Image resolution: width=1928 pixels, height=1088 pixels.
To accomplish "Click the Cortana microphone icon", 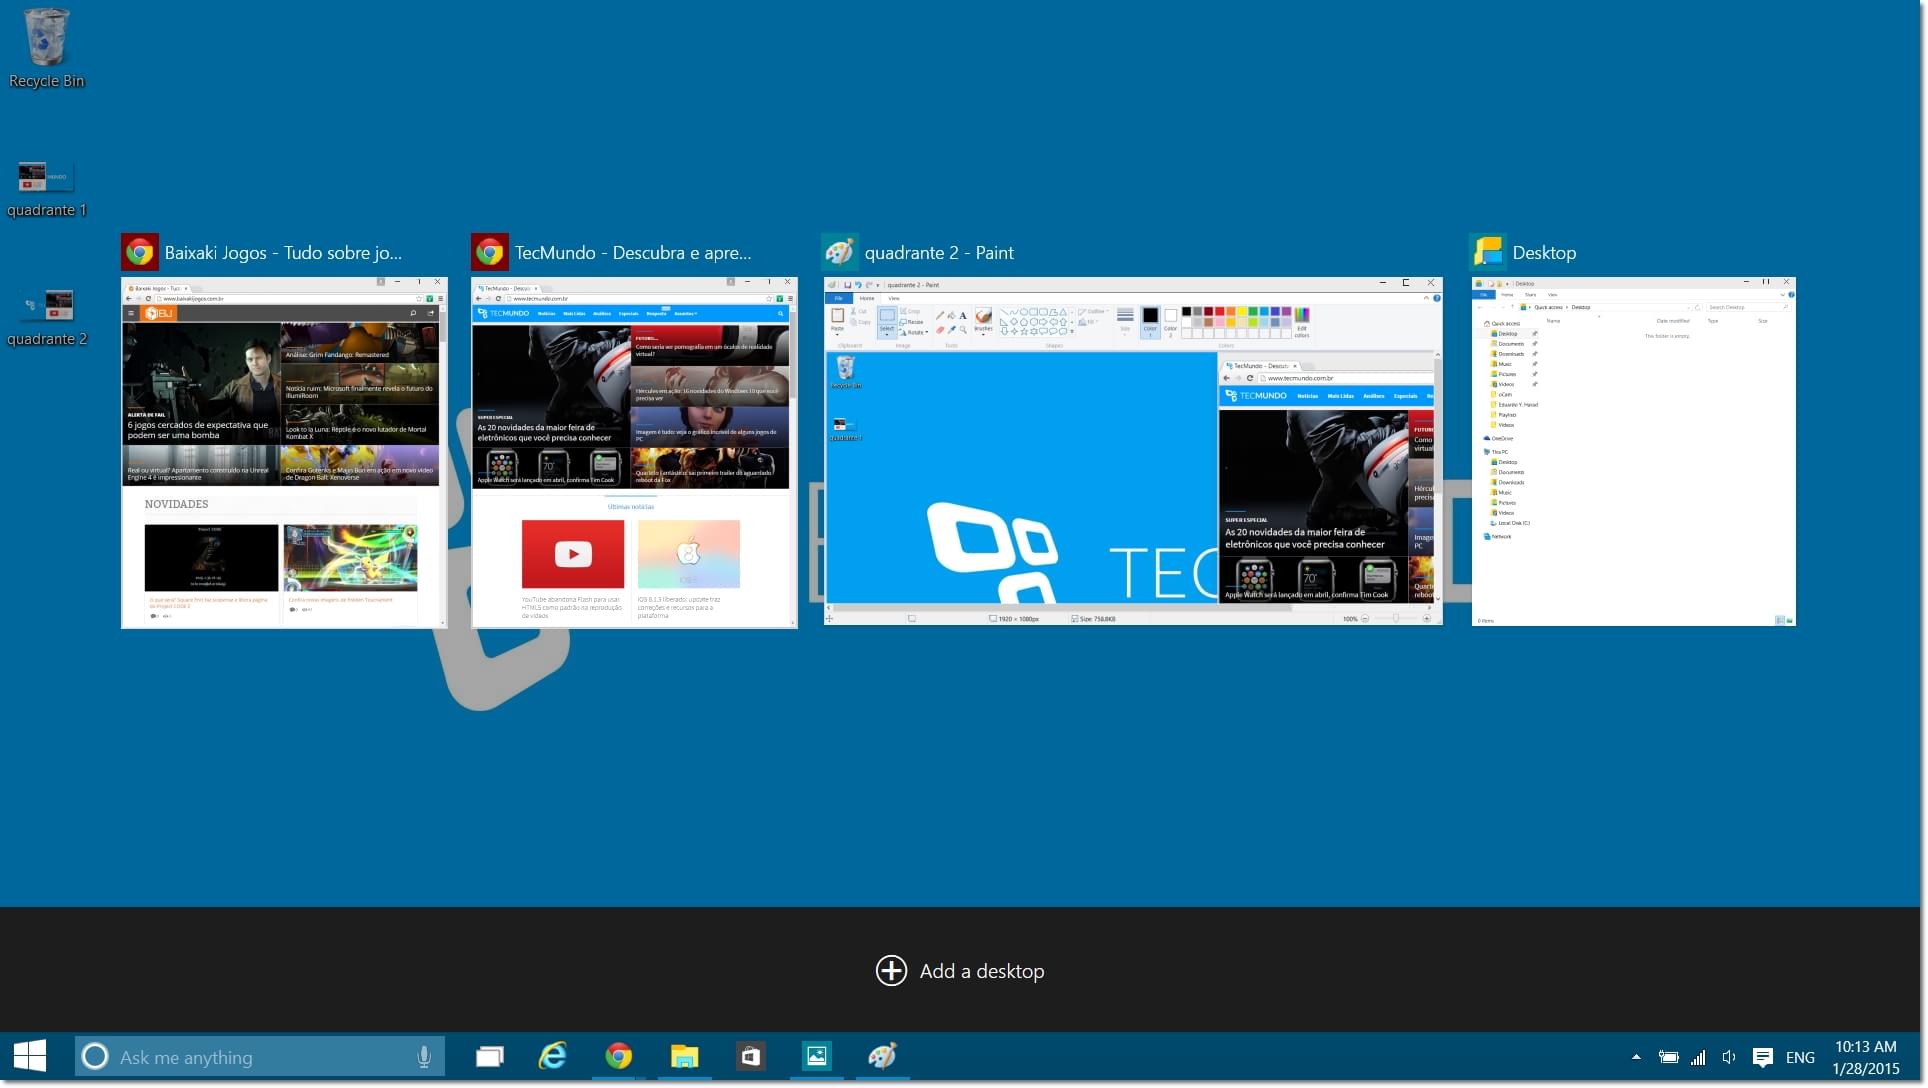I will click(x=424, y=1057).
